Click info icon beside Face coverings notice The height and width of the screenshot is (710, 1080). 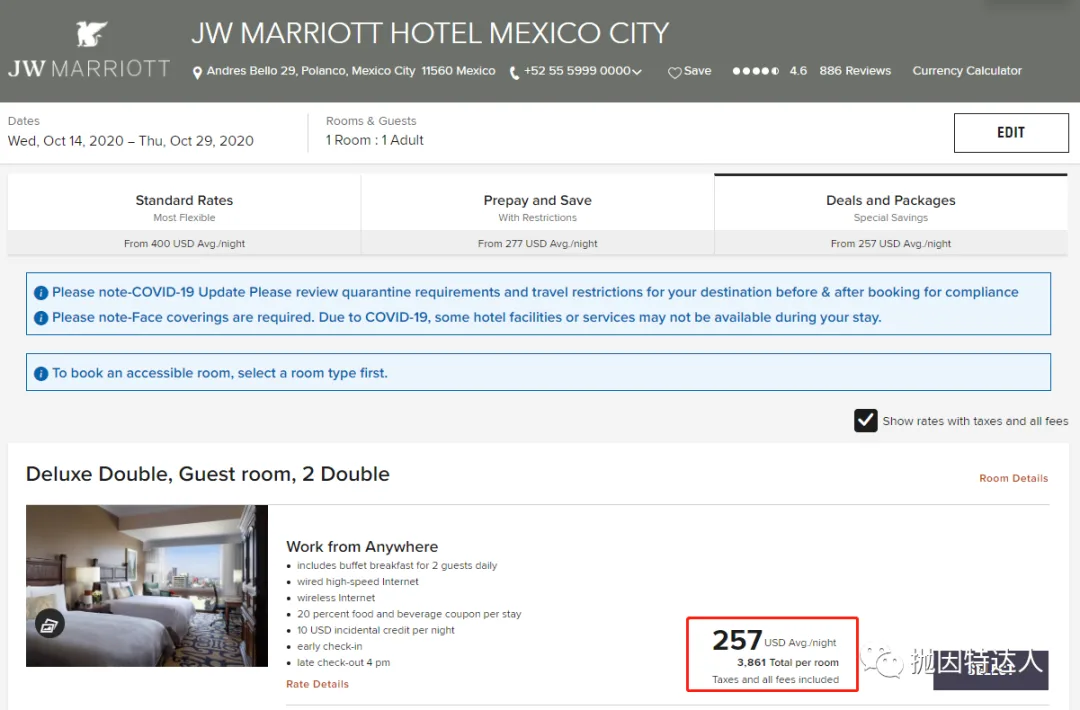[x=41, y=318]
